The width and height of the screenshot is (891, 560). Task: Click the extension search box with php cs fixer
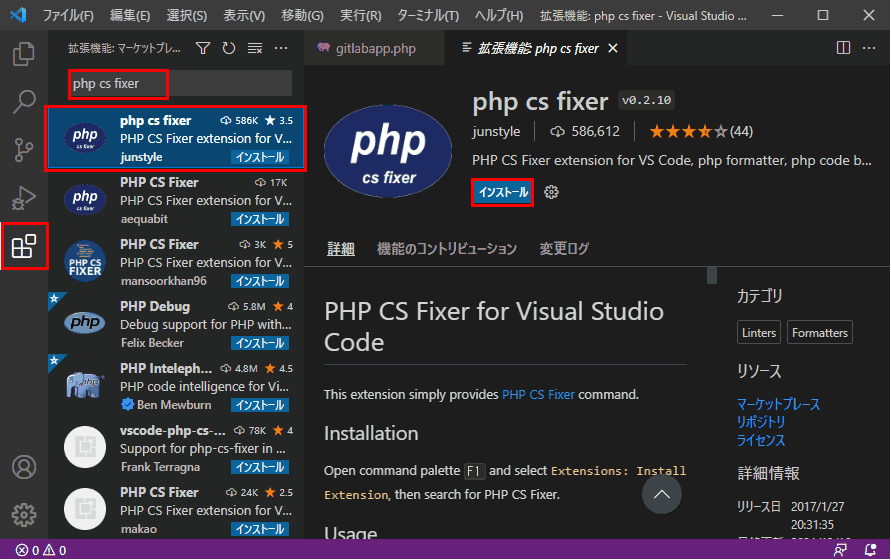coord(180,84)
